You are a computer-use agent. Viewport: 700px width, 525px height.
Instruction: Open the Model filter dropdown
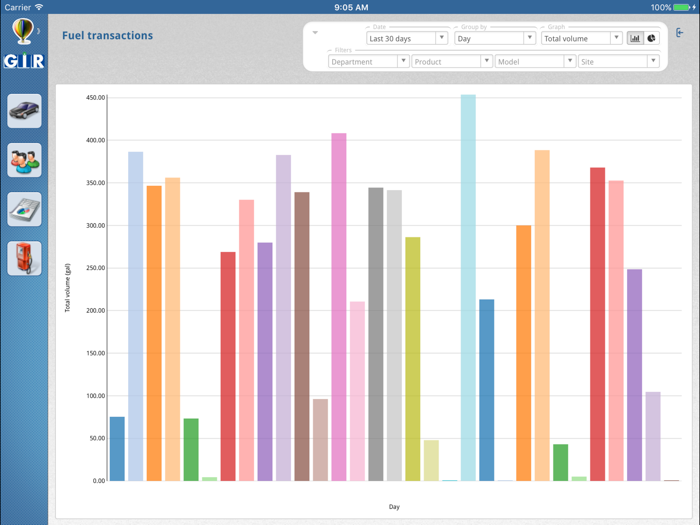point(535,62)
